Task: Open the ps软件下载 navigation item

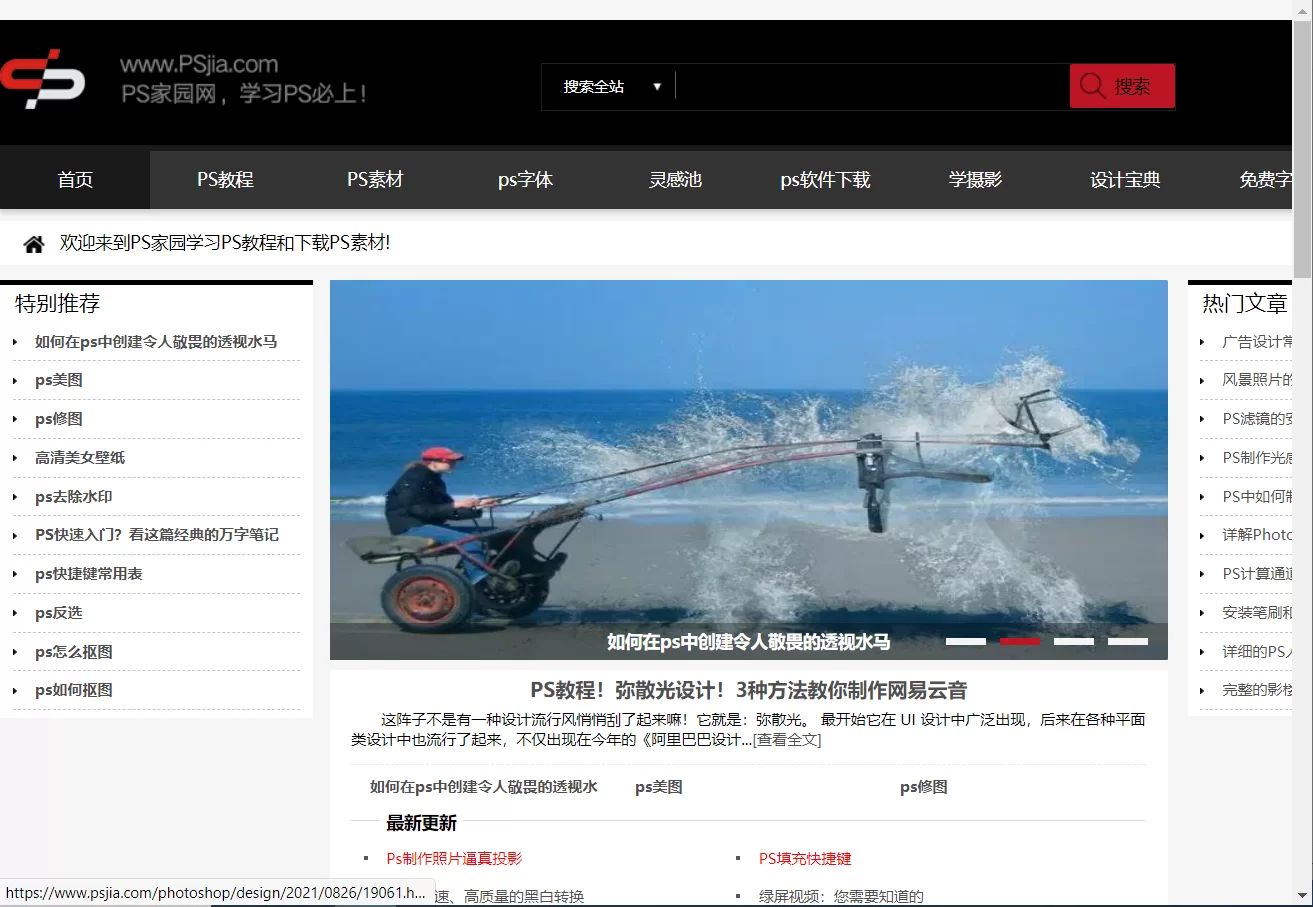Action: pos(824,179)
